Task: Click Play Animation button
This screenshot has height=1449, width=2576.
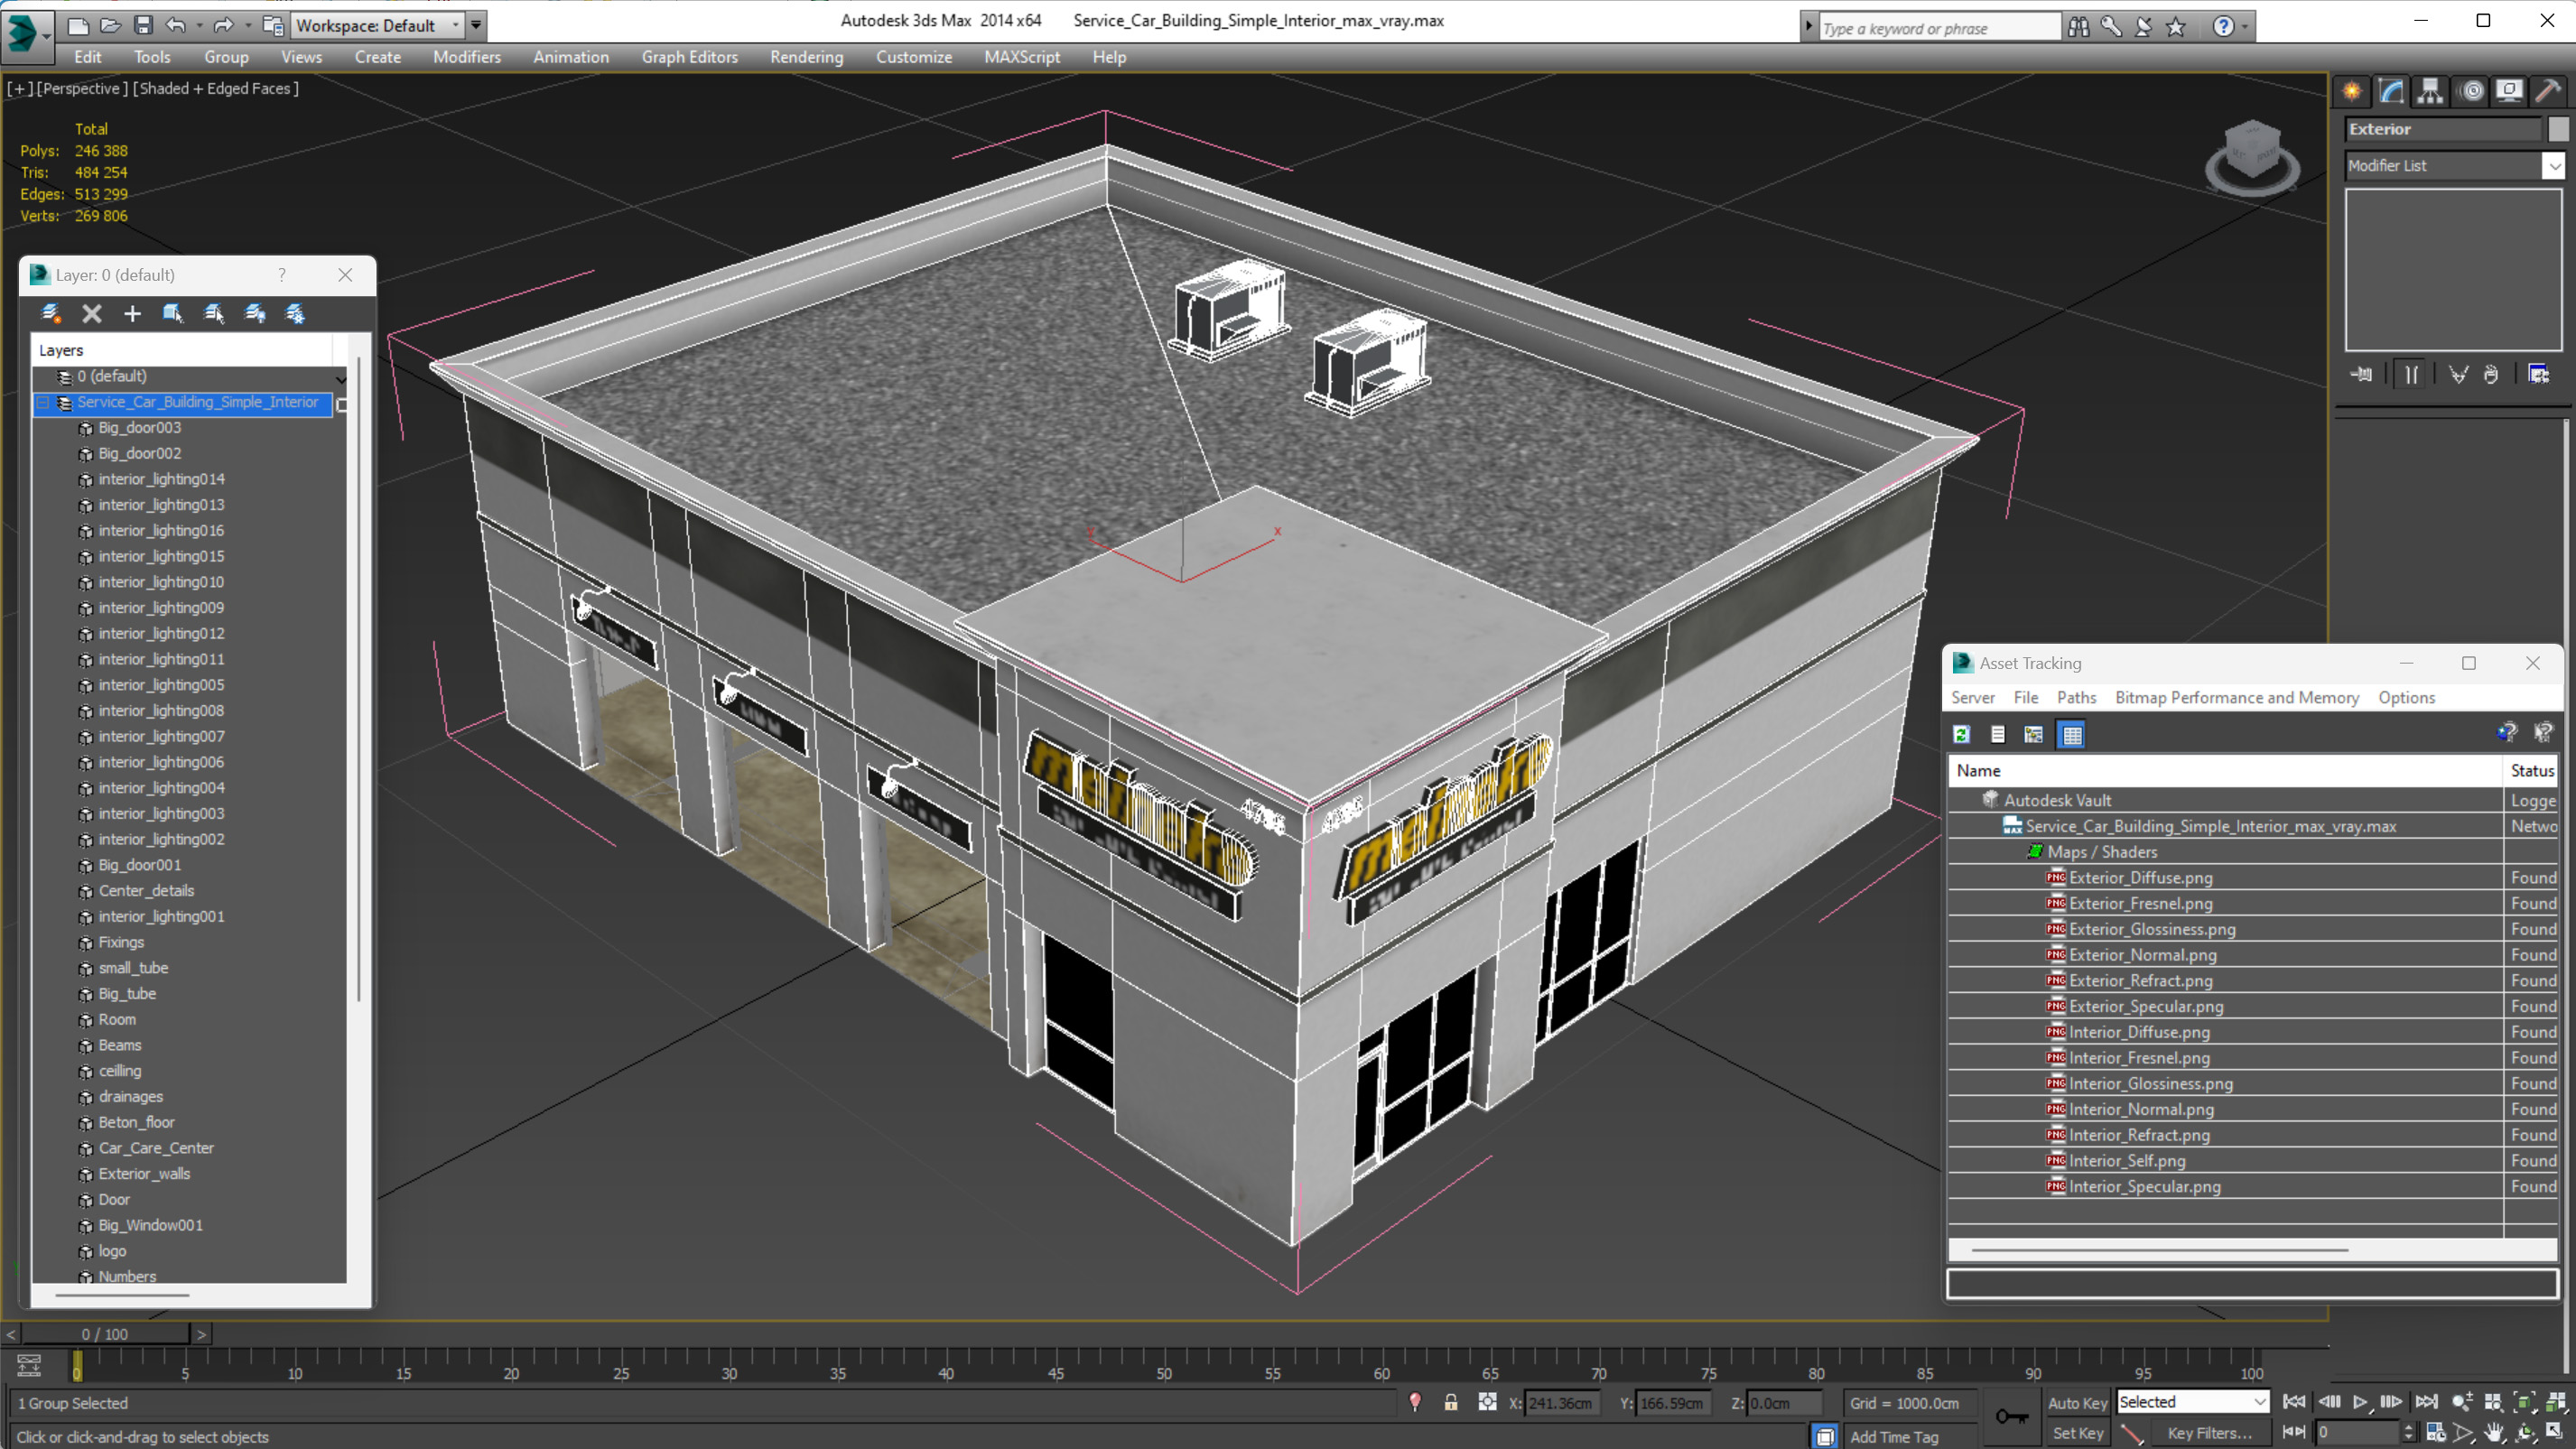Action: tap(2360, 1402)
